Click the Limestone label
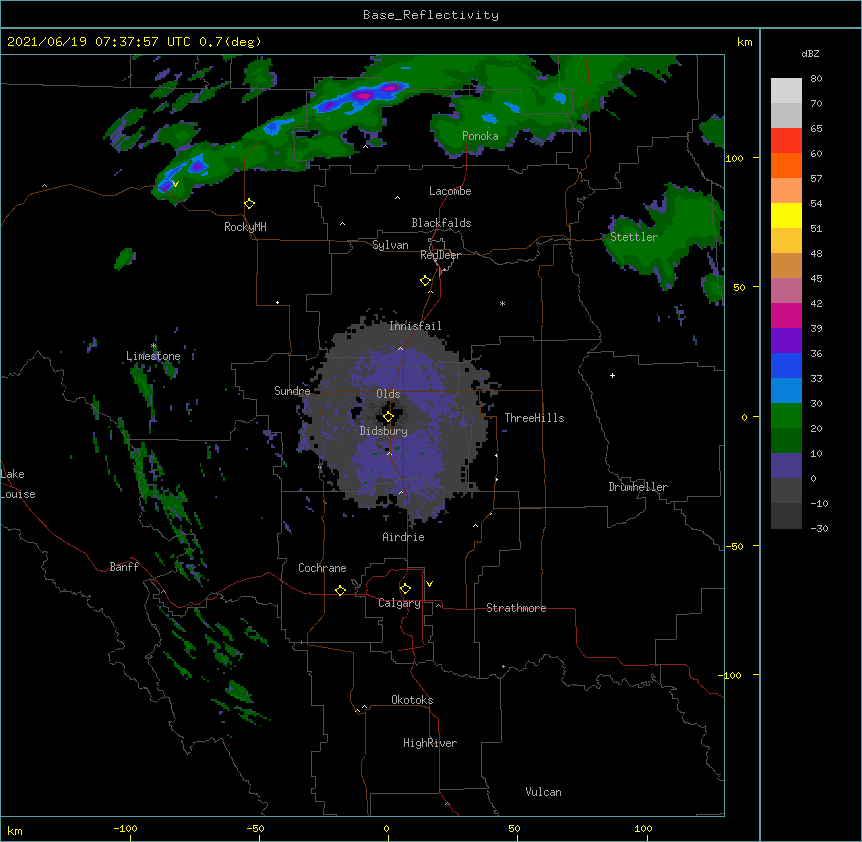The width and height of the screenshot is (862, 842). [x=153, y=356]
